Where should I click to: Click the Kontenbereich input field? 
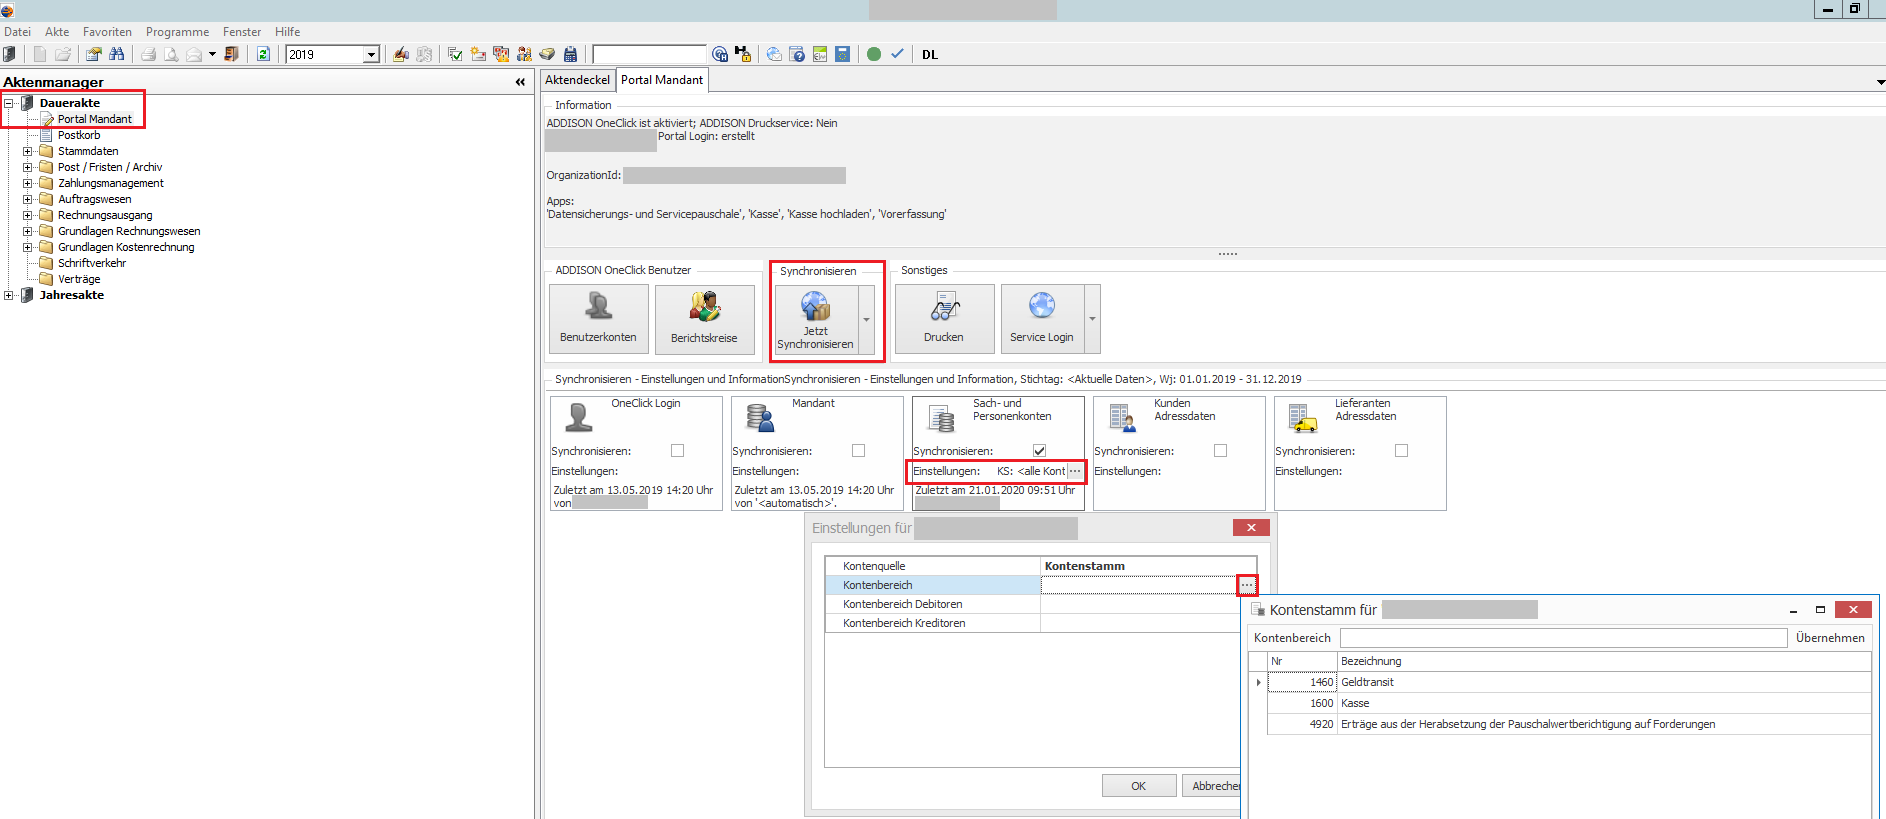tap(1563, 638)
